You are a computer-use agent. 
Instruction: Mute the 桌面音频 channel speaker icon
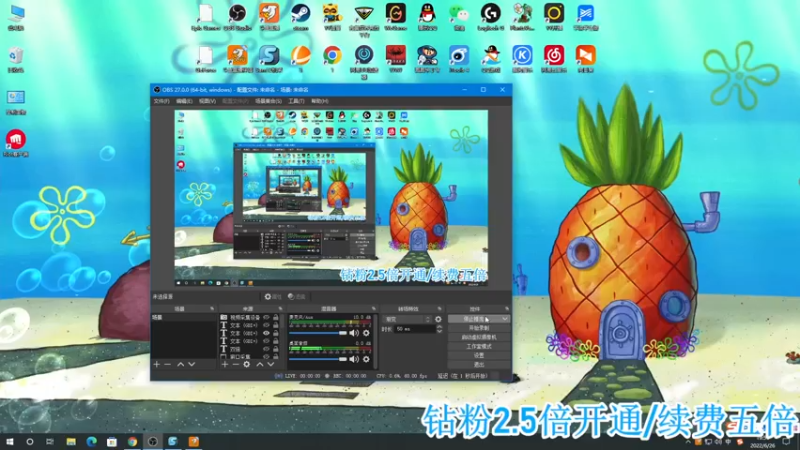[x=354, y=359]
